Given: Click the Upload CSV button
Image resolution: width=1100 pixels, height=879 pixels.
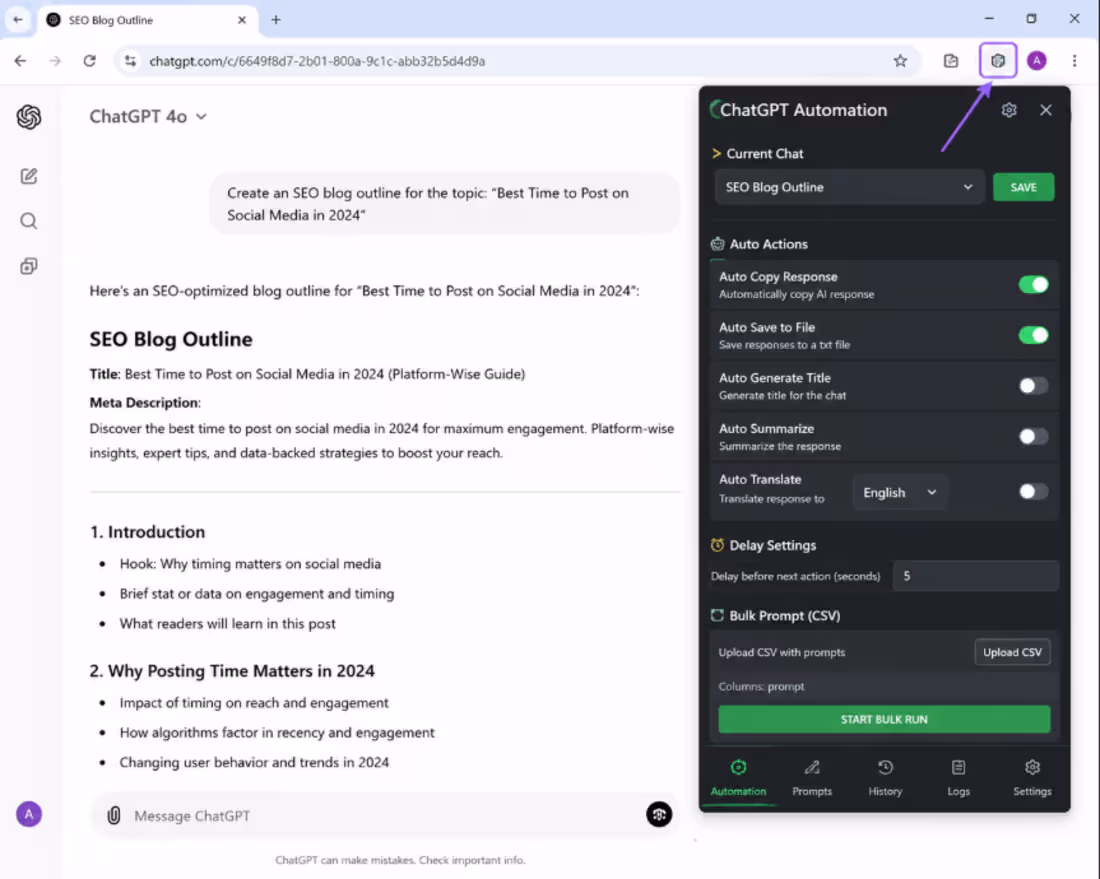Looking at the screenshot, I should [1012, 652].
